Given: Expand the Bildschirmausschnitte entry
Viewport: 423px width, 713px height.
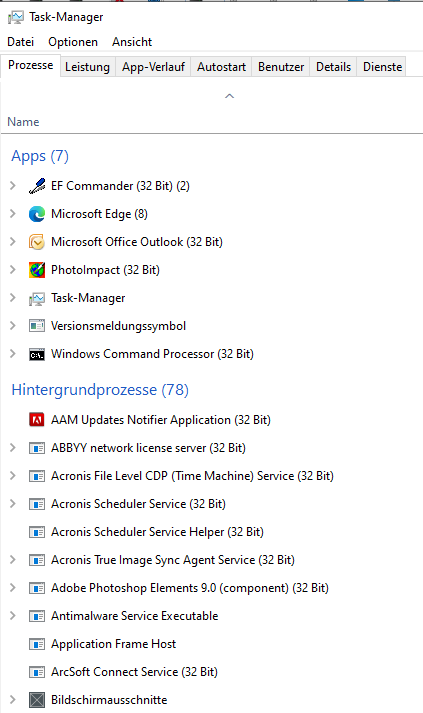Looking at the screenshot, I should pyautogui.click(x=13, y=700).
